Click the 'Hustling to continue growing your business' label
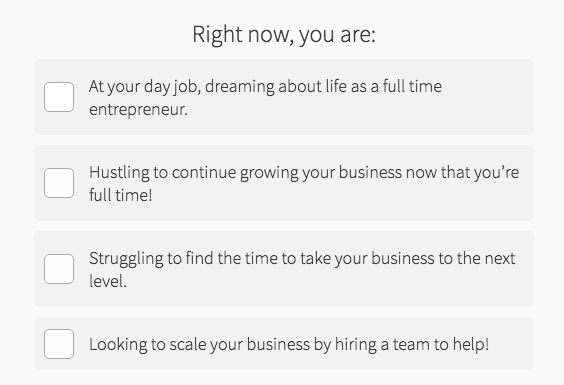 [304, 184]
